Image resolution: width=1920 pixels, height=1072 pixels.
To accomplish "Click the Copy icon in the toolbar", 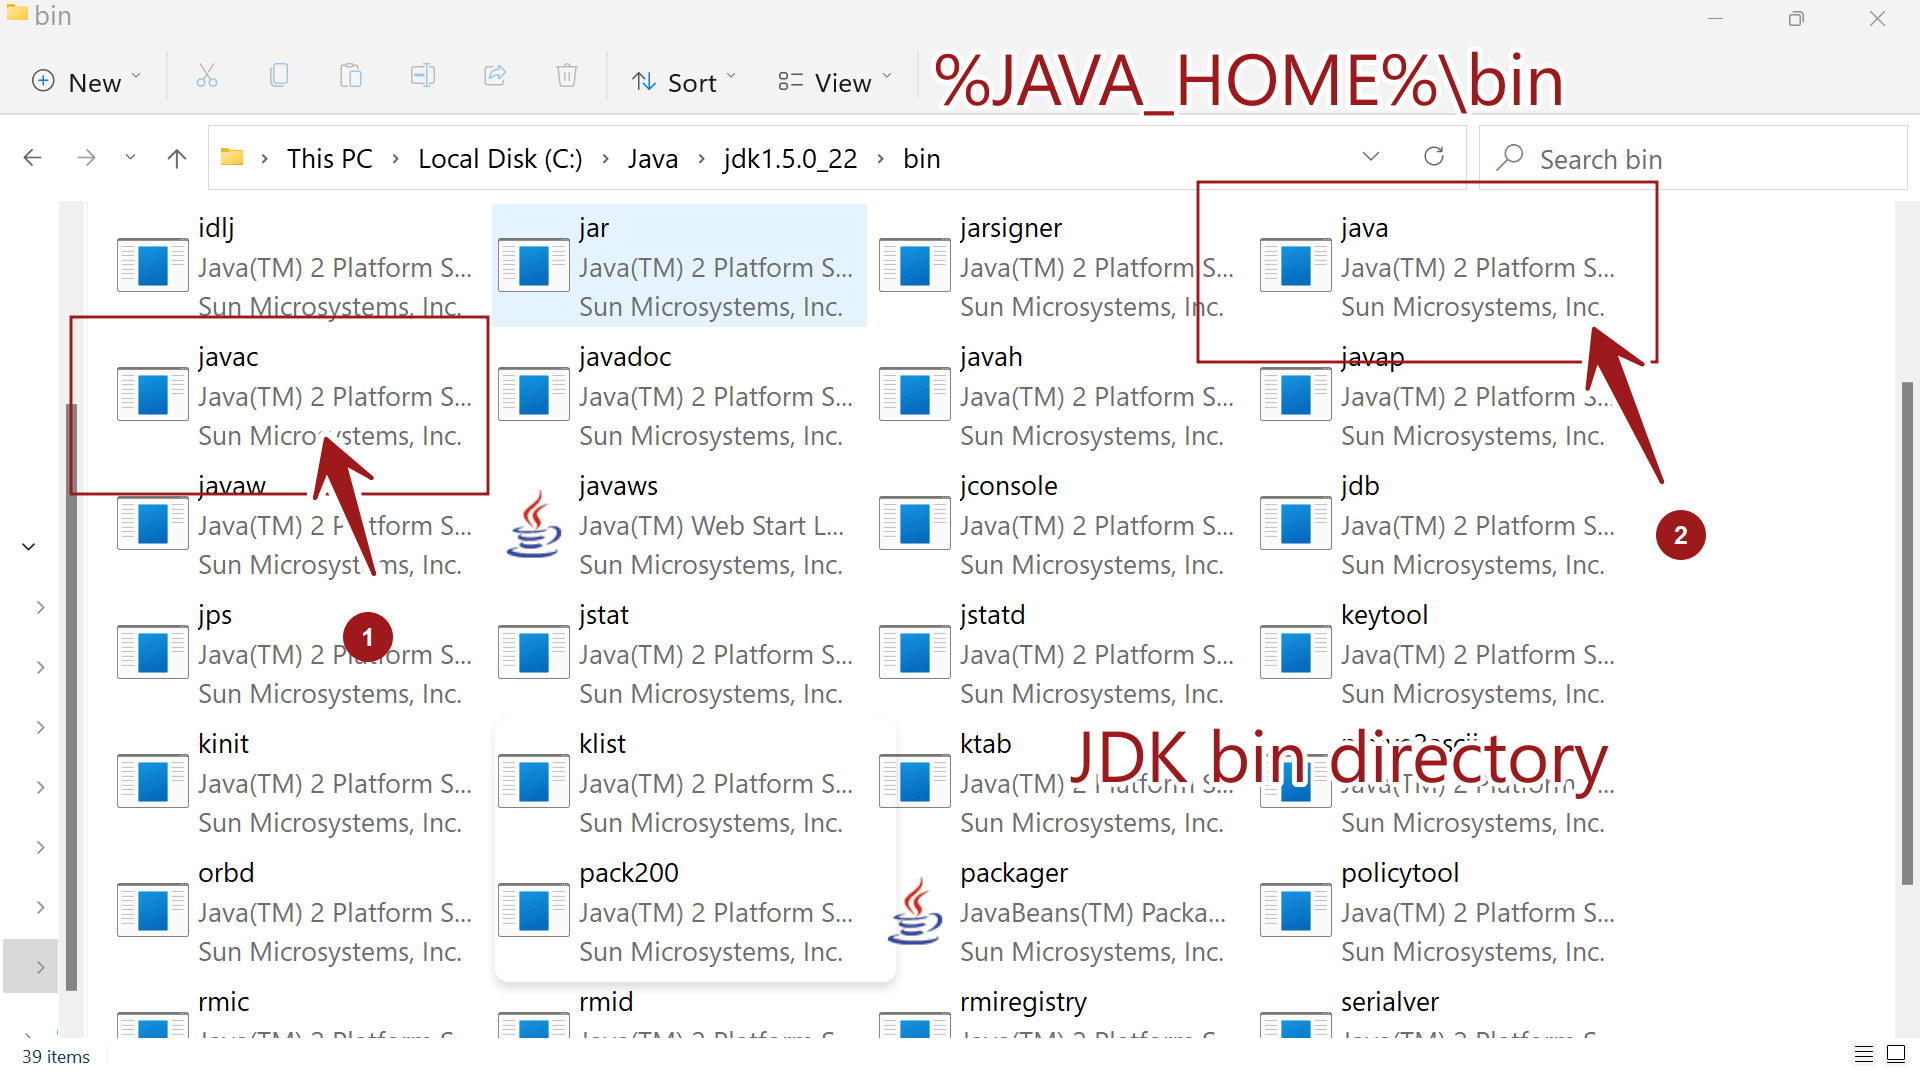I will coord(279,76).
